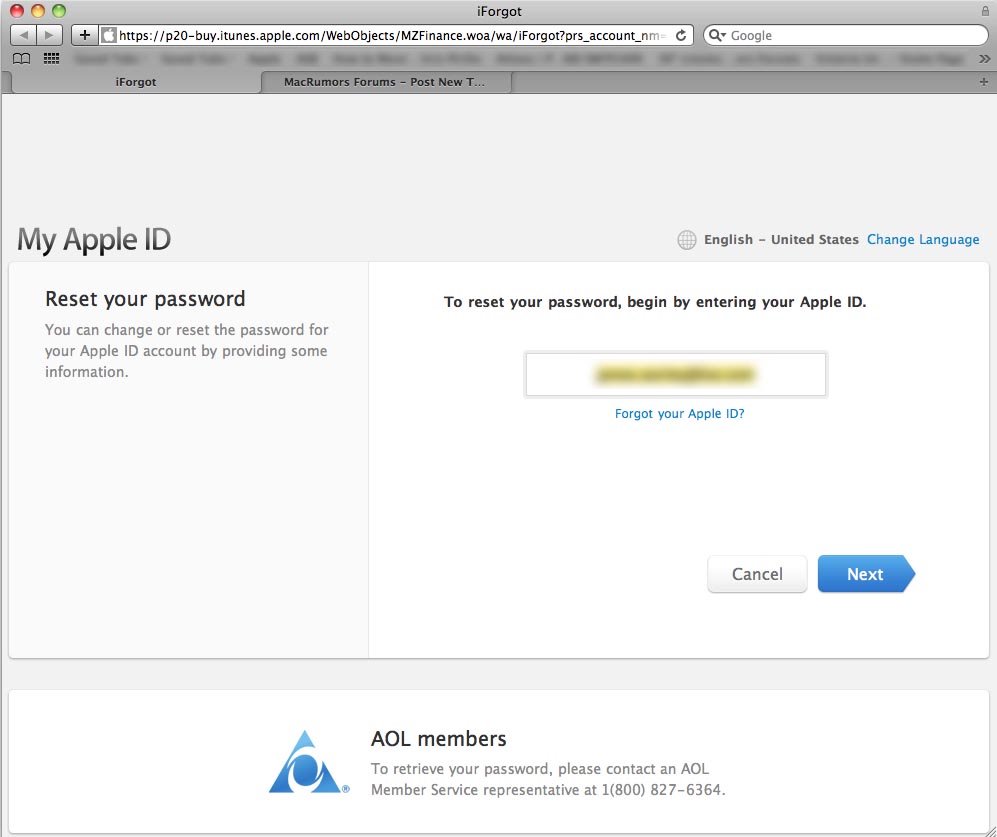The width and height of the screenshot is (997, 837).
Task: Zoom the window with the green button
Action: tap(59, 11)
